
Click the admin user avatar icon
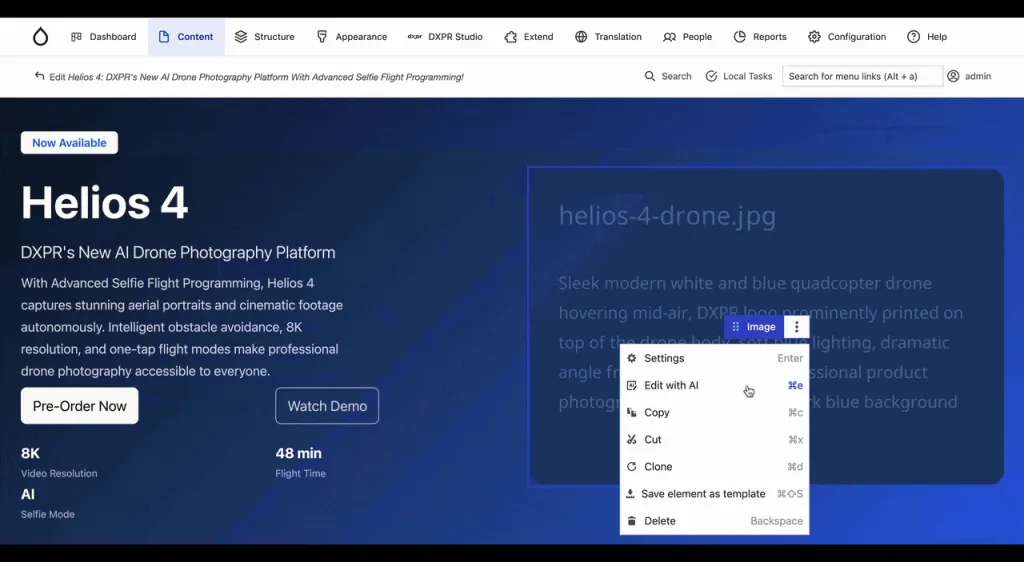pos(953,76)
